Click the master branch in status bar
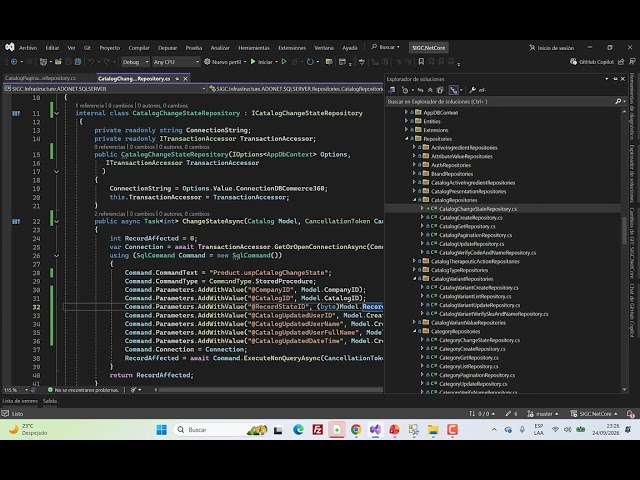 (x=543, y=414)
